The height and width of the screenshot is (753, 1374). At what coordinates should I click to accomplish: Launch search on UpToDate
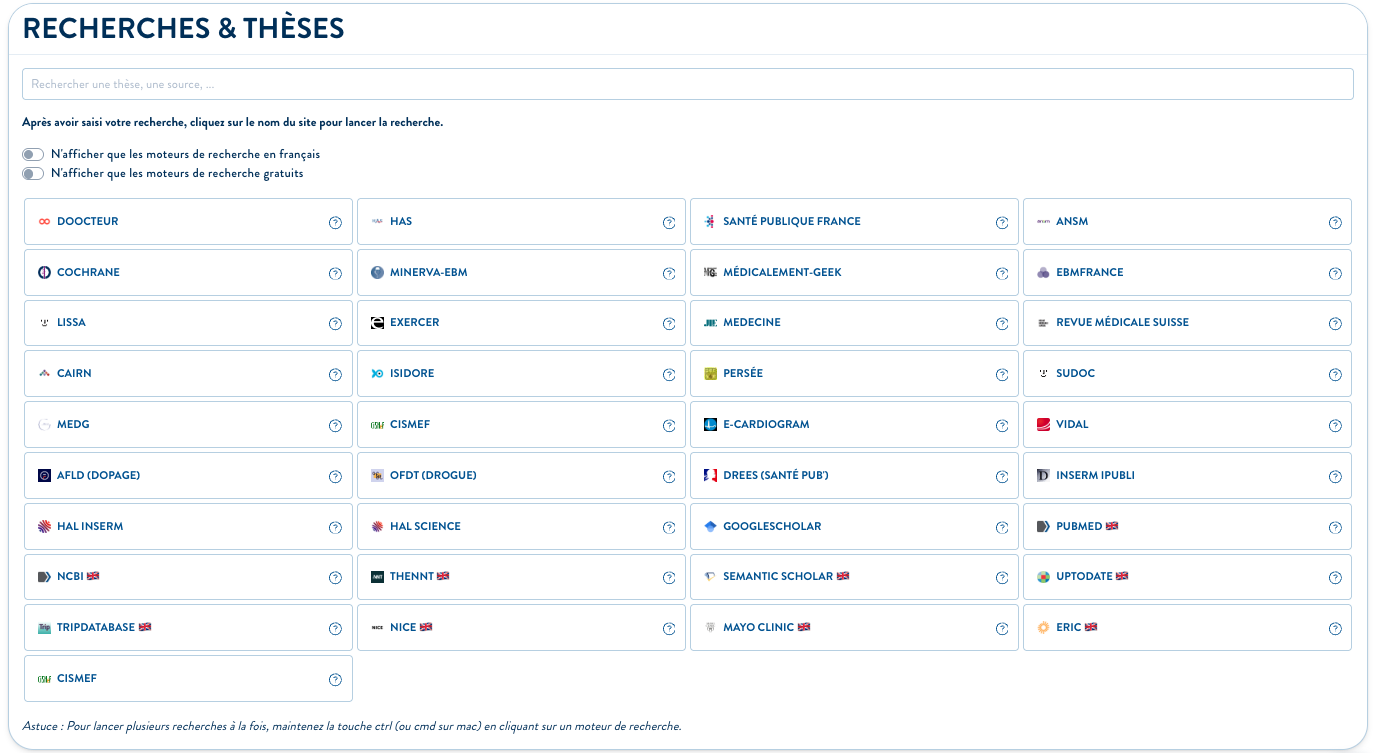[x=1084, y=577]
